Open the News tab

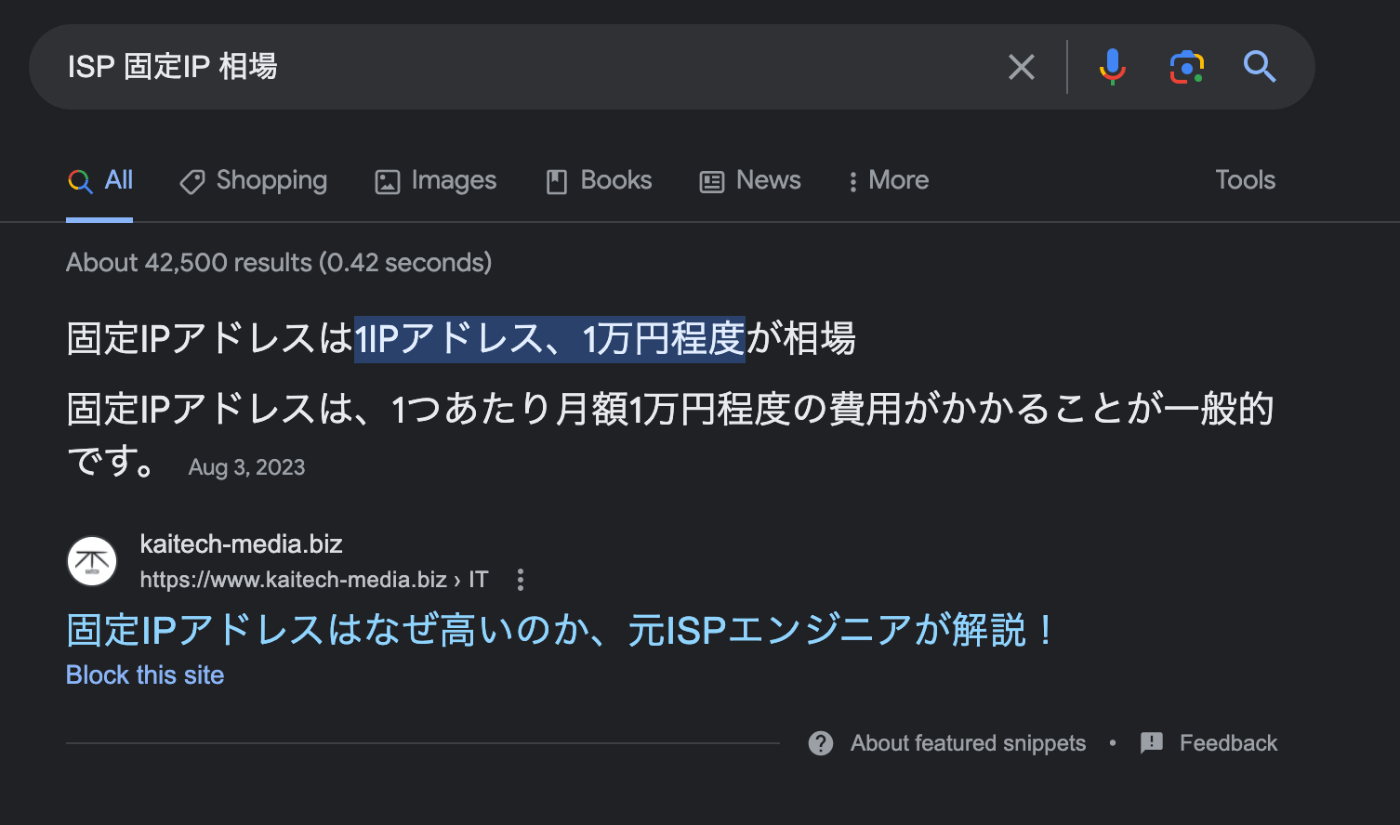[x=750, y=180]
